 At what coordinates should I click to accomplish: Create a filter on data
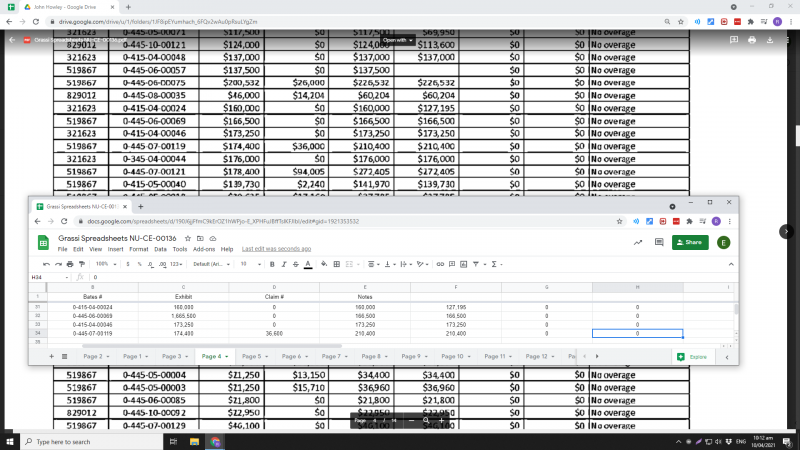coord(476,264)
